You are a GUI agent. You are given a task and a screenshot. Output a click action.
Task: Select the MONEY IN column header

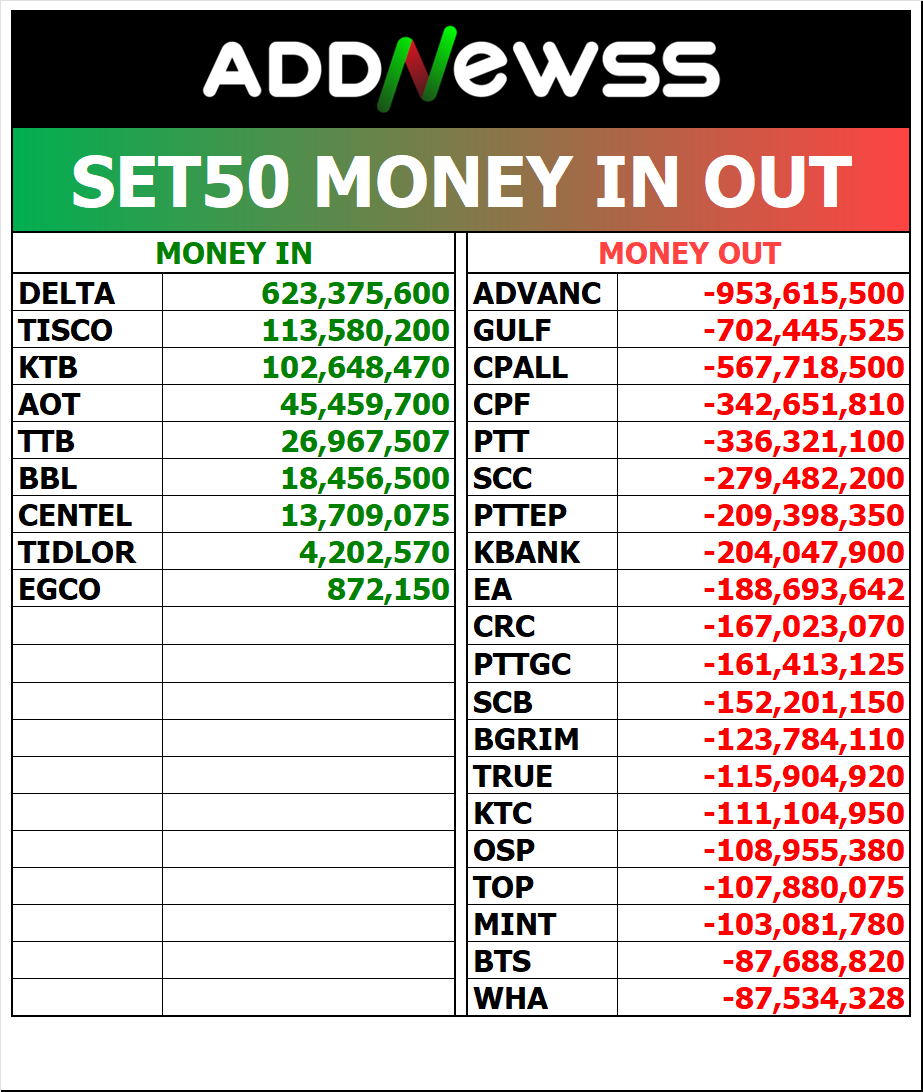point(234,254)
